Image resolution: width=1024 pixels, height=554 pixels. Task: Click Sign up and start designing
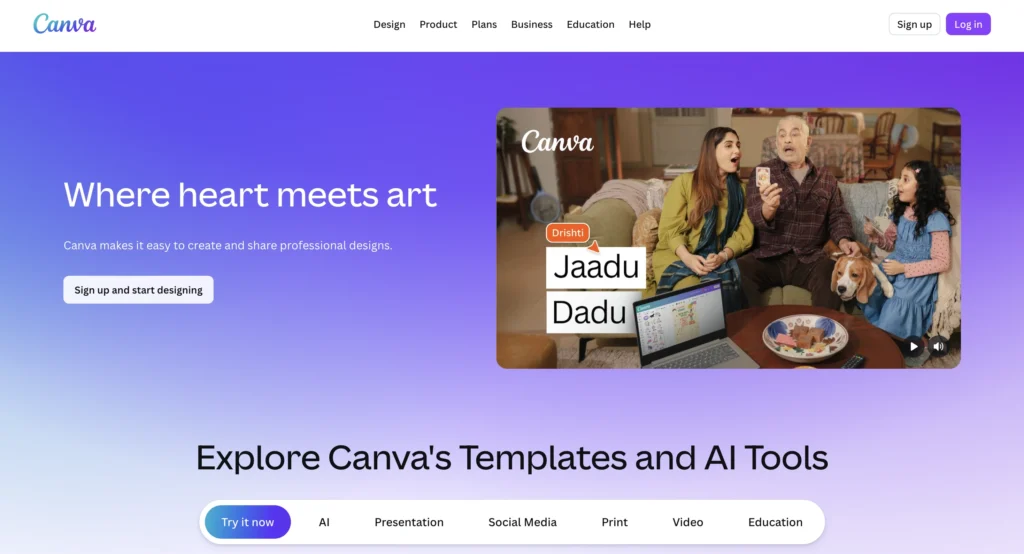coord(138,289)
